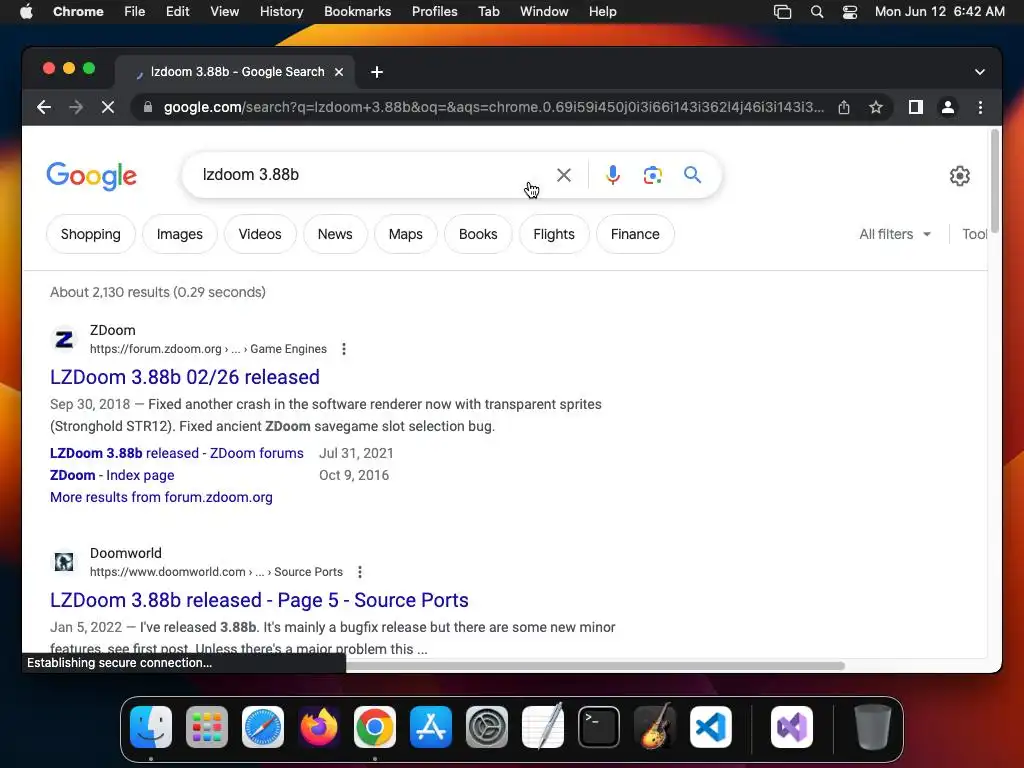Open Terminal from the Dock

tap(599, 727)
